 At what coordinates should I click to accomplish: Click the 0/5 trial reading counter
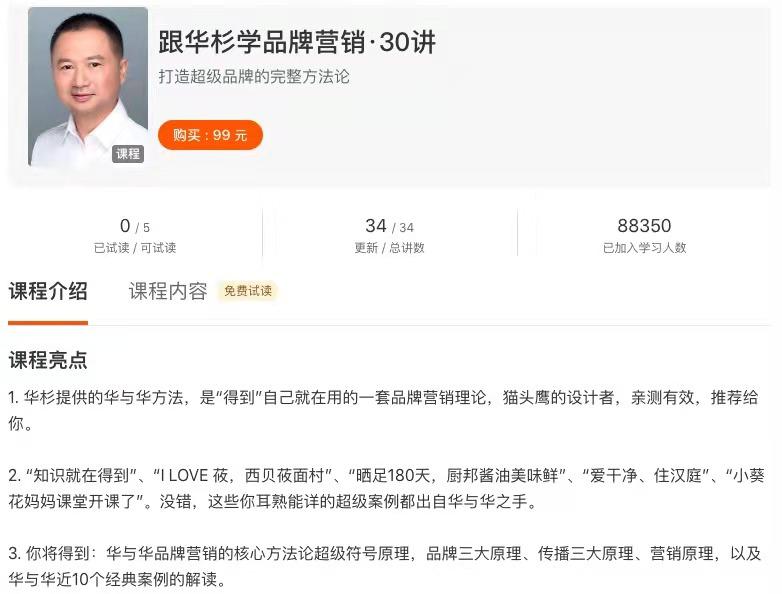pos(135,226)
